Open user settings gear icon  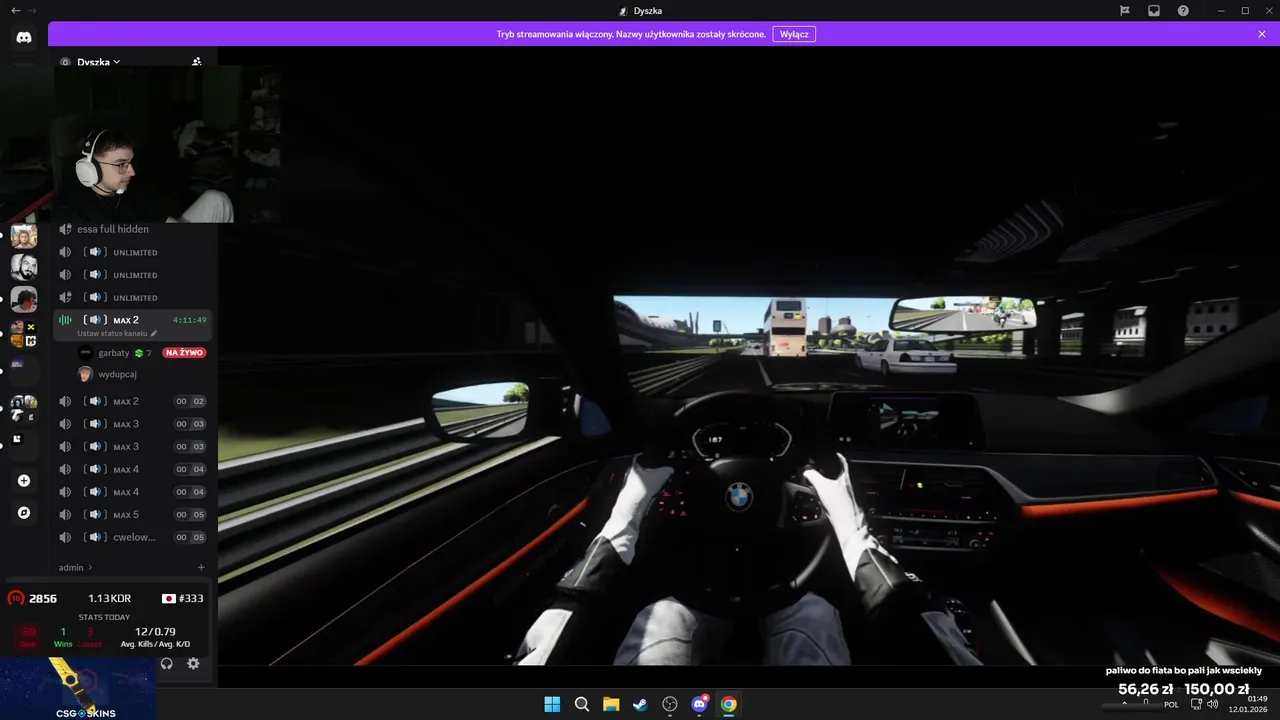tap(193, 663)
